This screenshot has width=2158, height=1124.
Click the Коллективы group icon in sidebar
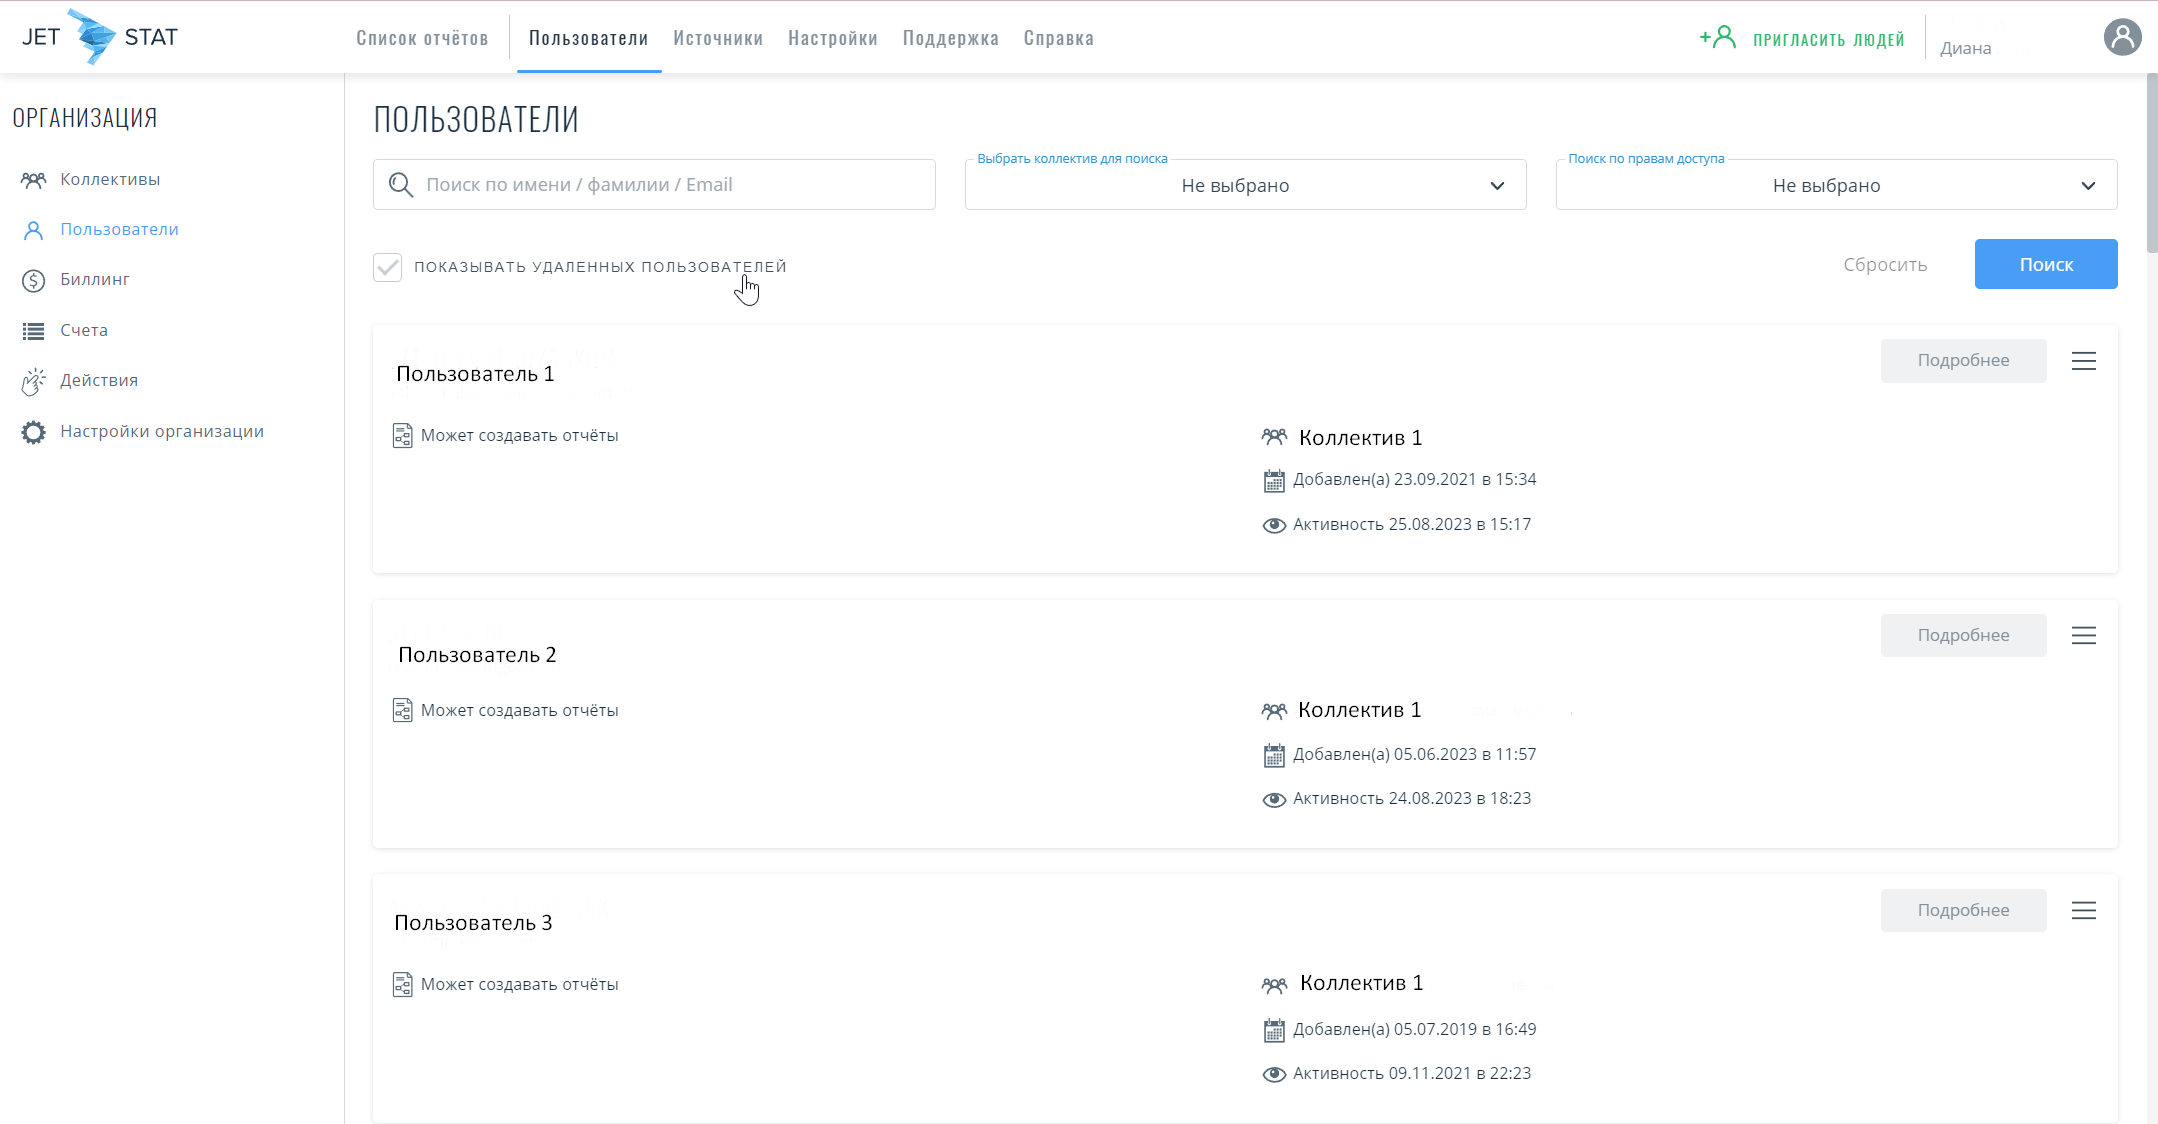point(33,180)
